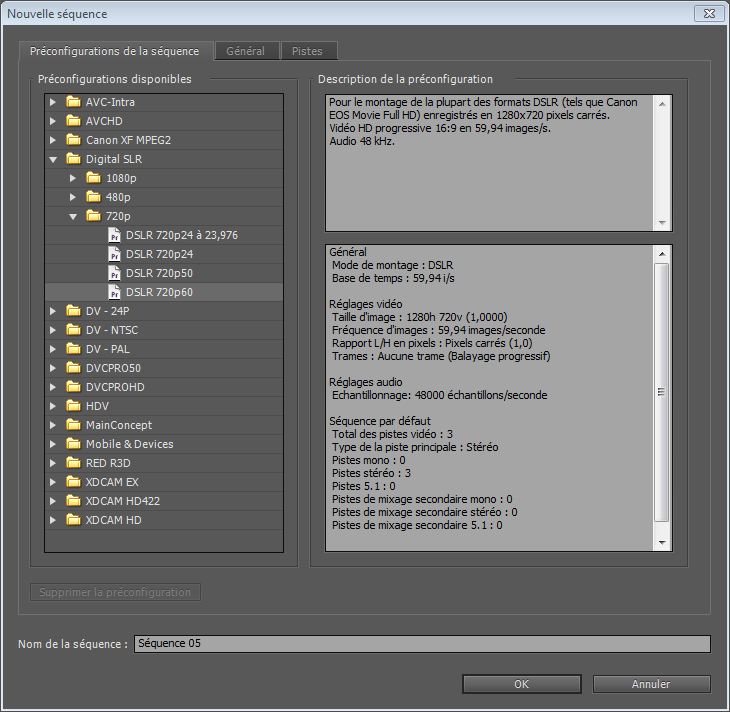Click the 720p folder icon
This screenshot has width=730, height=712.
click(93, 216)
